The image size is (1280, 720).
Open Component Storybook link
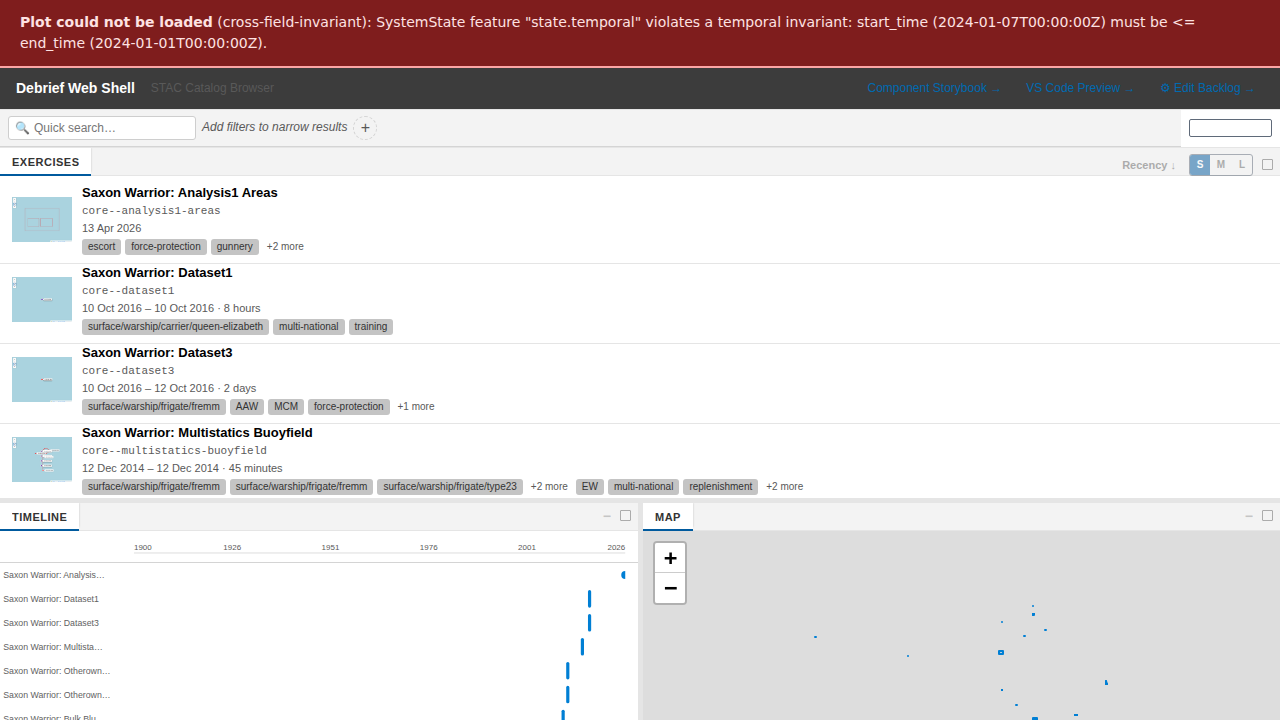934,88
